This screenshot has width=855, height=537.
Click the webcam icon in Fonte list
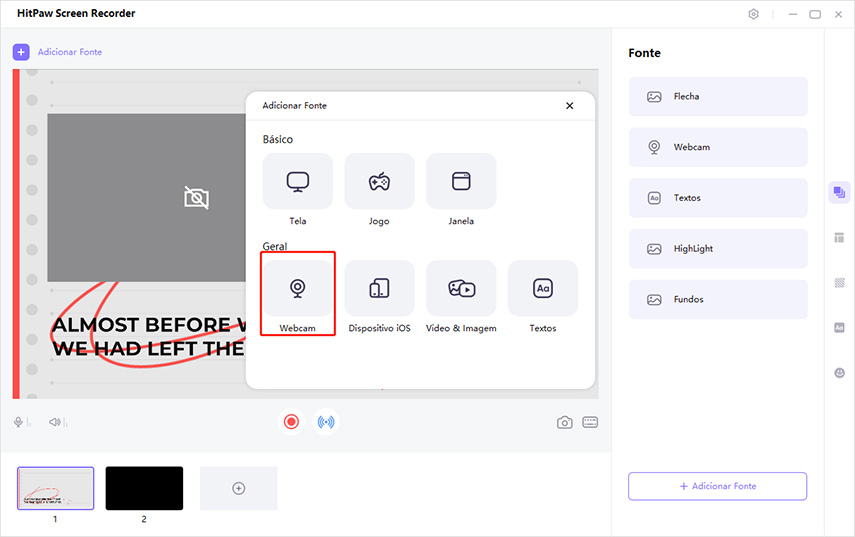pyautogui.click(x=654, y=147)
